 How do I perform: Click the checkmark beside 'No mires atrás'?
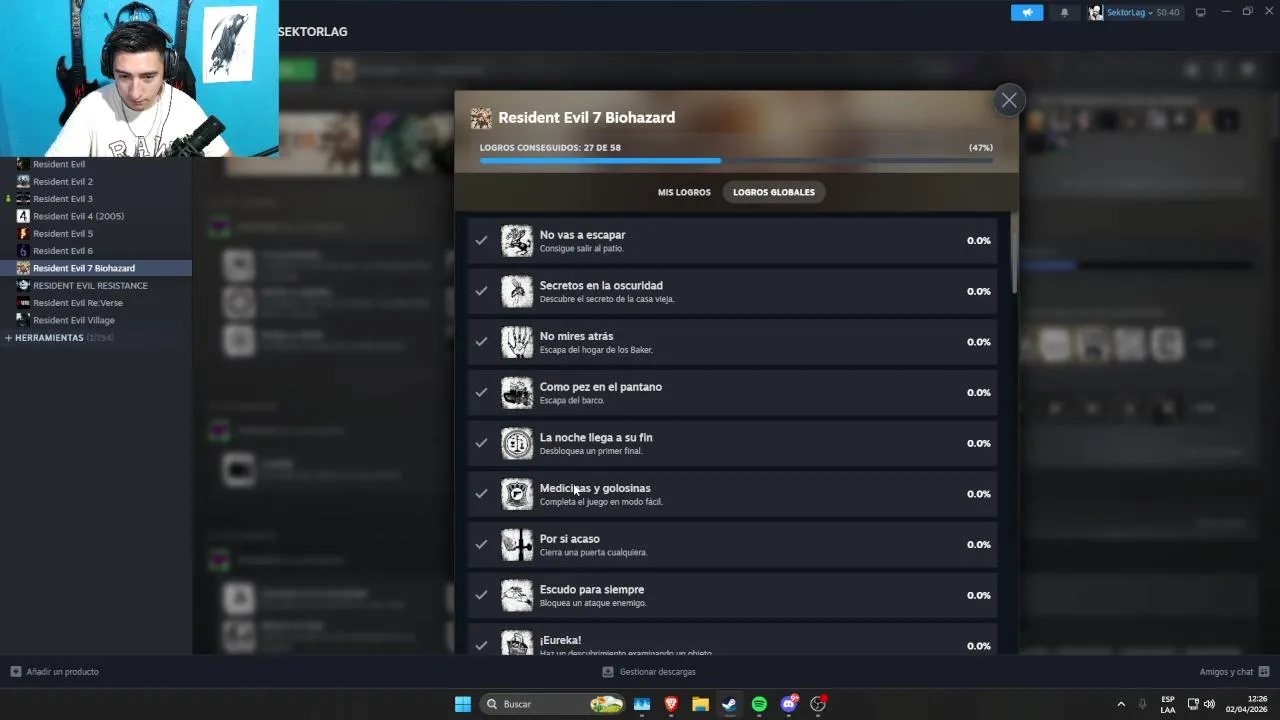(481, 342)
